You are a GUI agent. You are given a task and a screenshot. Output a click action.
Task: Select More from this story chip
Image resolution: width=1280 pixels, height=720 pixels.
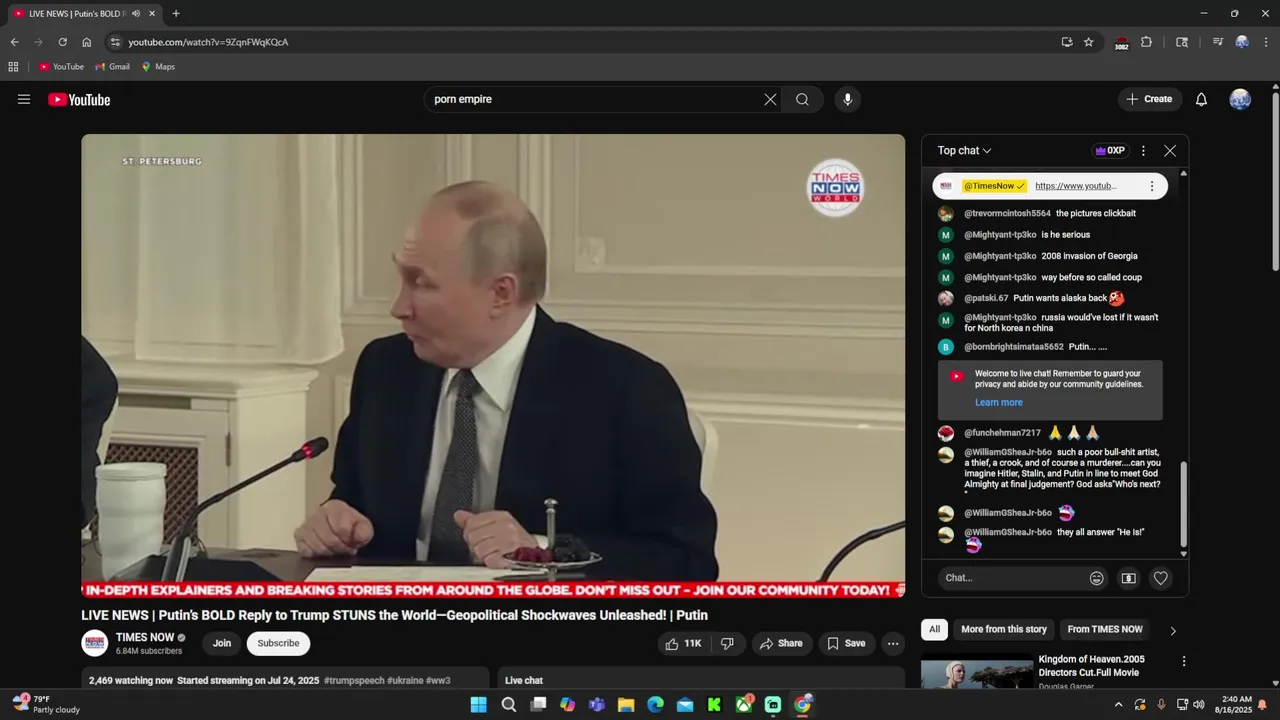click(1004, 630)
